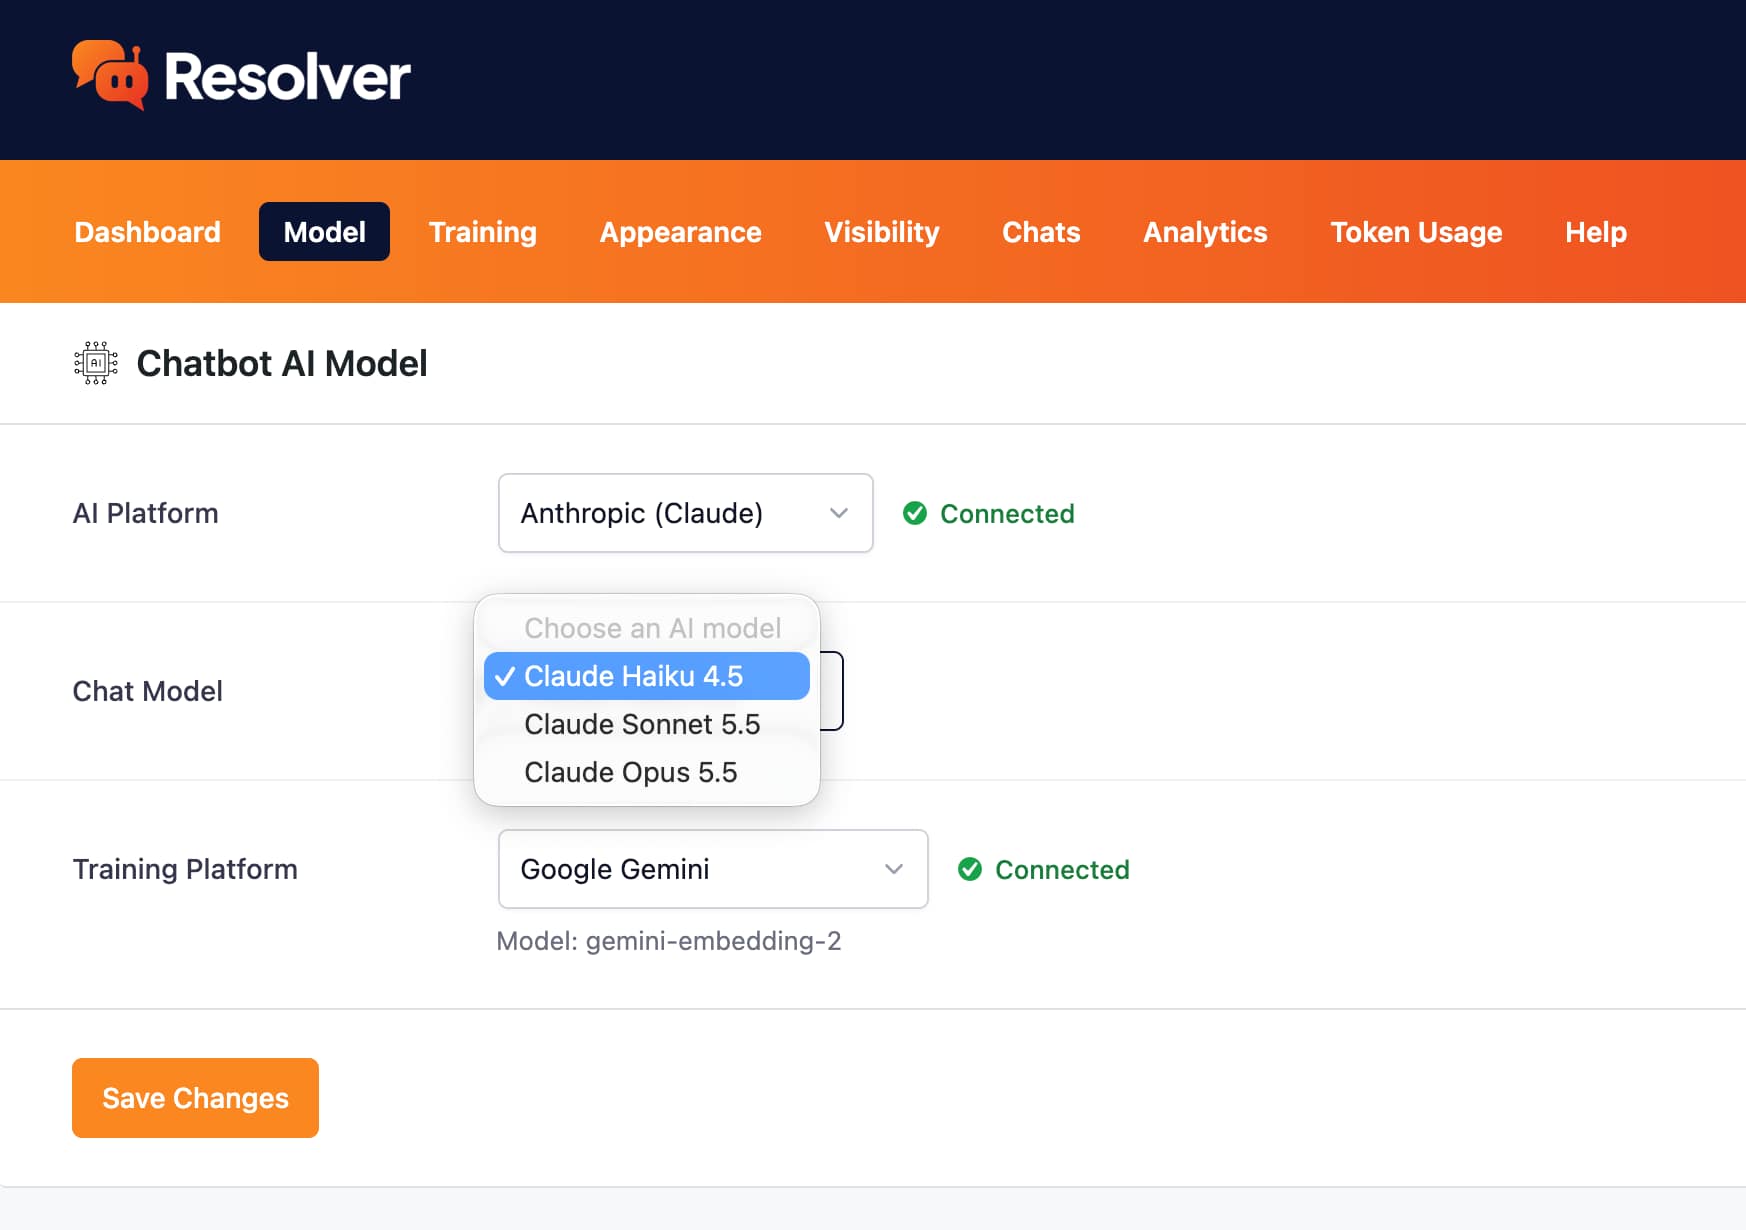Navigate to the Visibility tab
The height and width of the screenshot is (1230, 1746).
[x=882, y=232]
